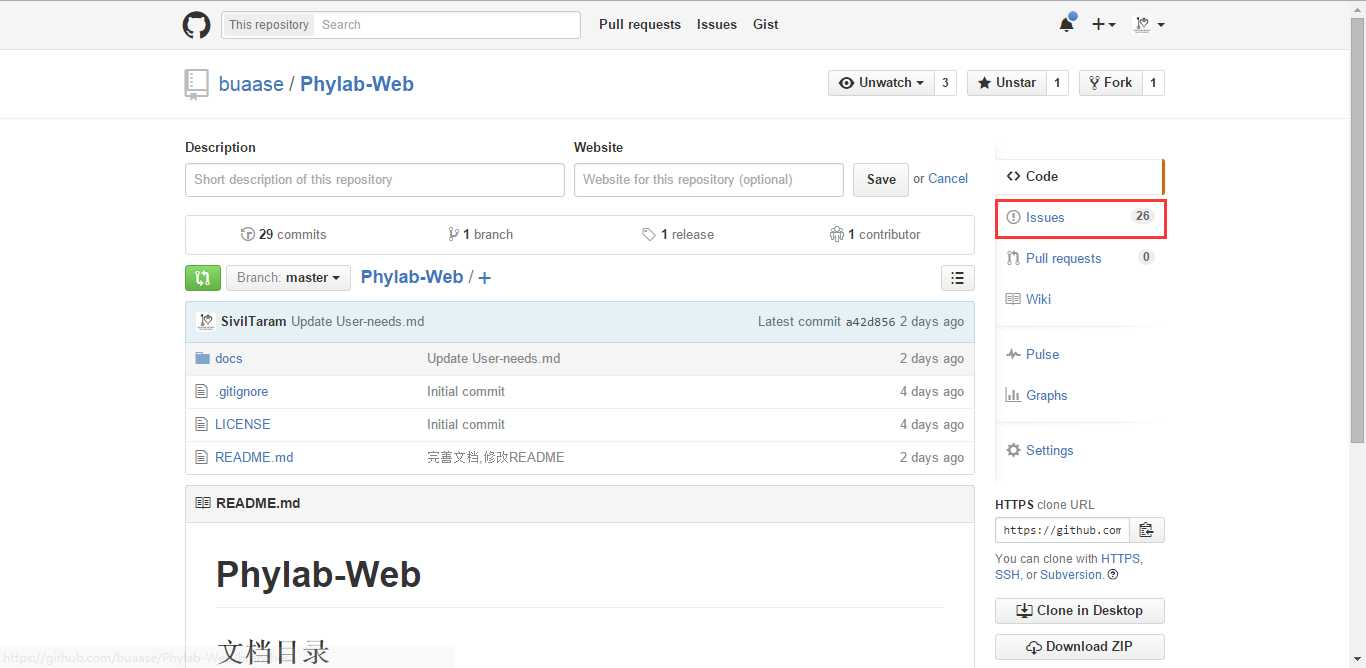Open the Issues sidebar tab
Screen dimensions: 1366x668
click(x=1080, y=217)
